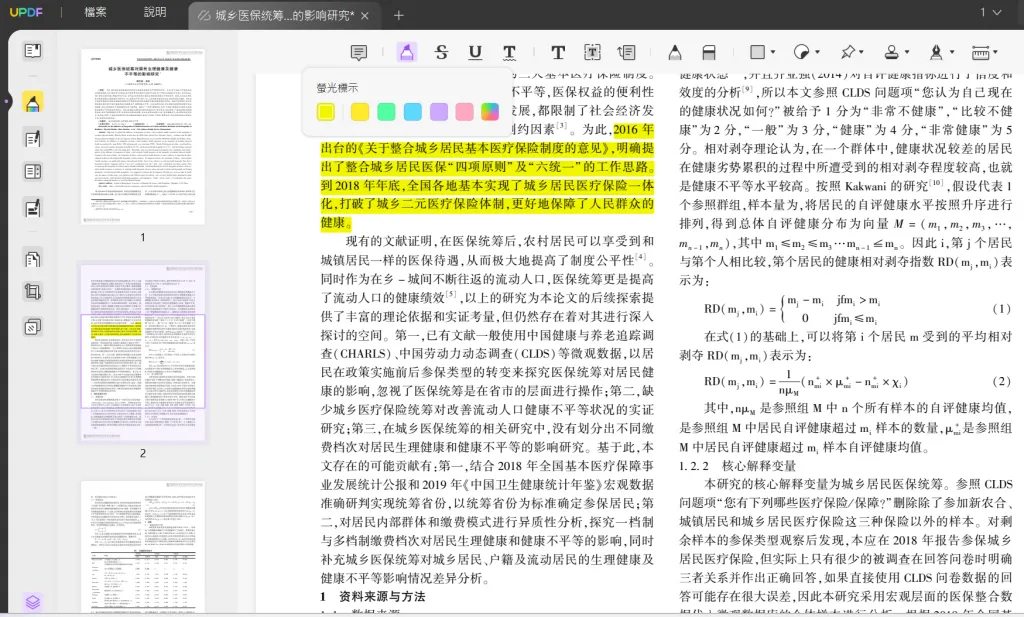The width and height of the screenshot is (1024, 617).
Task: Select the Sticker tool
Action: point(801,52)
